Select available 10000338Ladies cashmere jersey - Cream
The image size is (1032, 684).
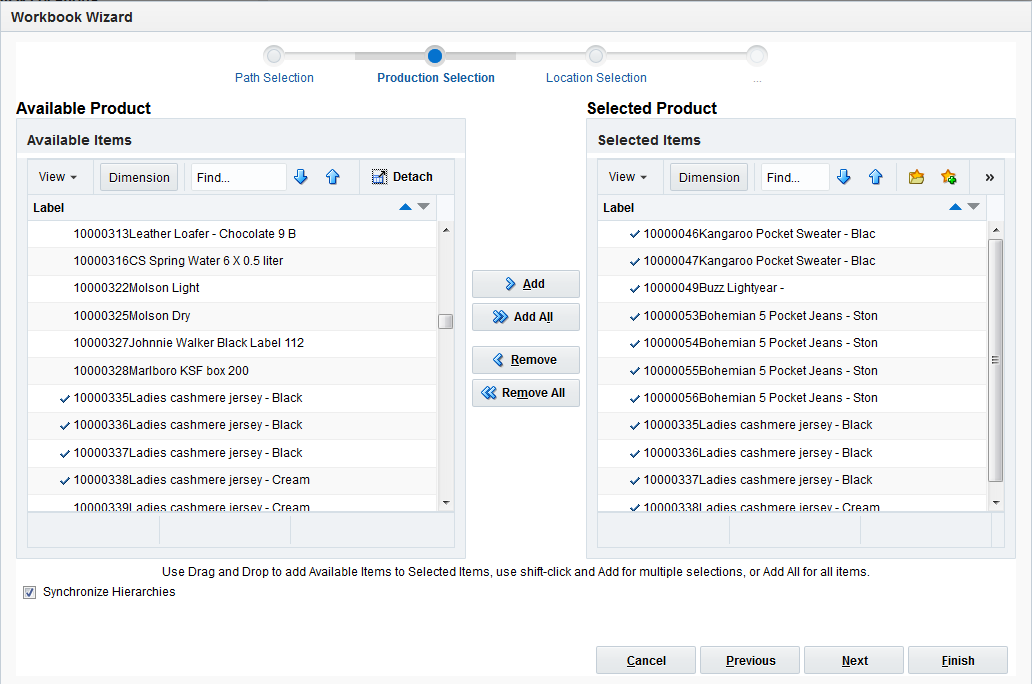(x=232, y=480)
